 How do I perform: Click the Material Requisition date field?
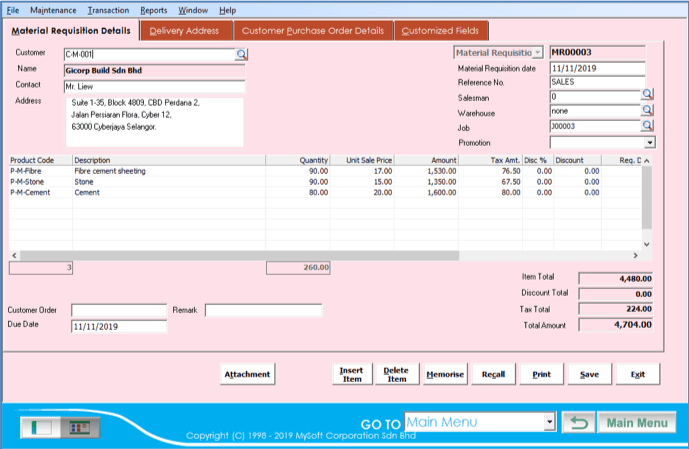pos(597,68)
